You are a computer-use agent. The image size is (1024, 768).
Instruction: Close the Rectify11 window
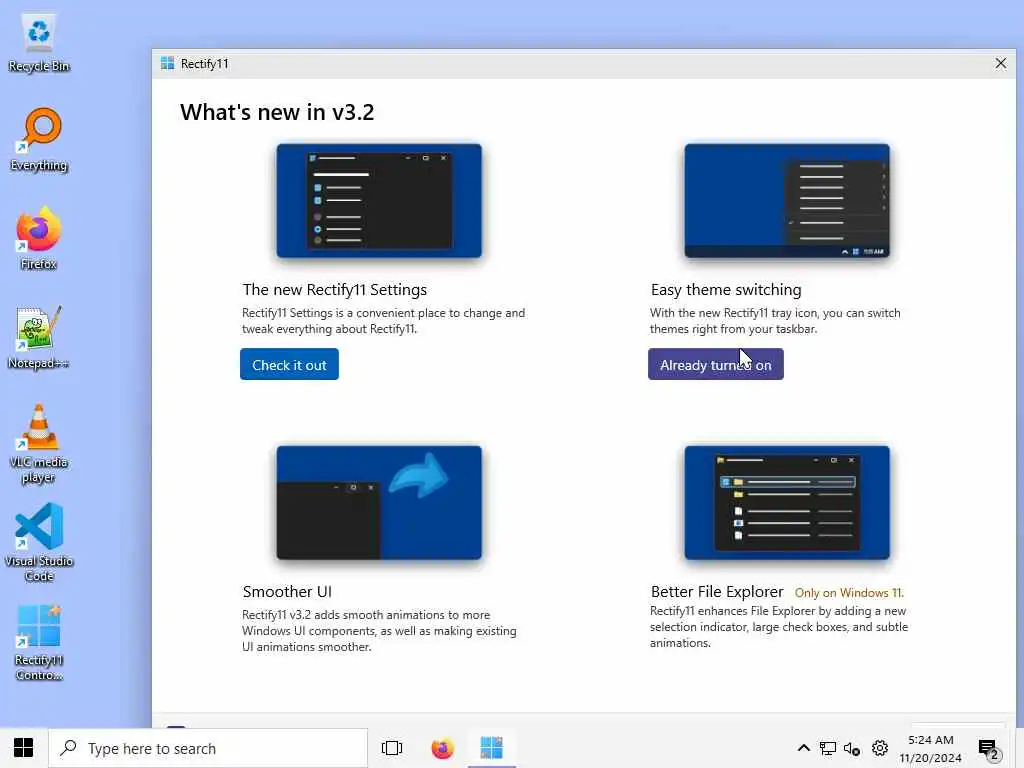click(x=1000, y=63)
